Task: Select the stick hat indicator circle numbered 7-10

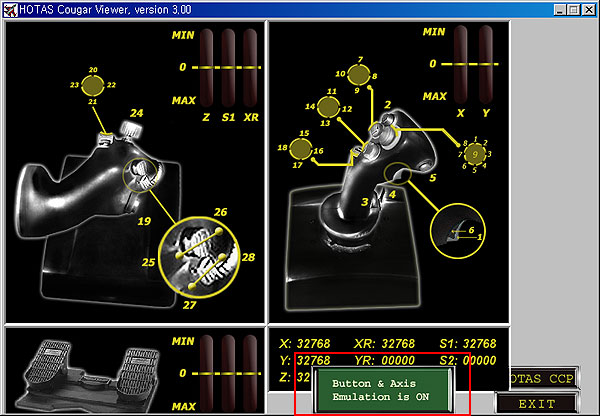Action: (x=359, y=75)
